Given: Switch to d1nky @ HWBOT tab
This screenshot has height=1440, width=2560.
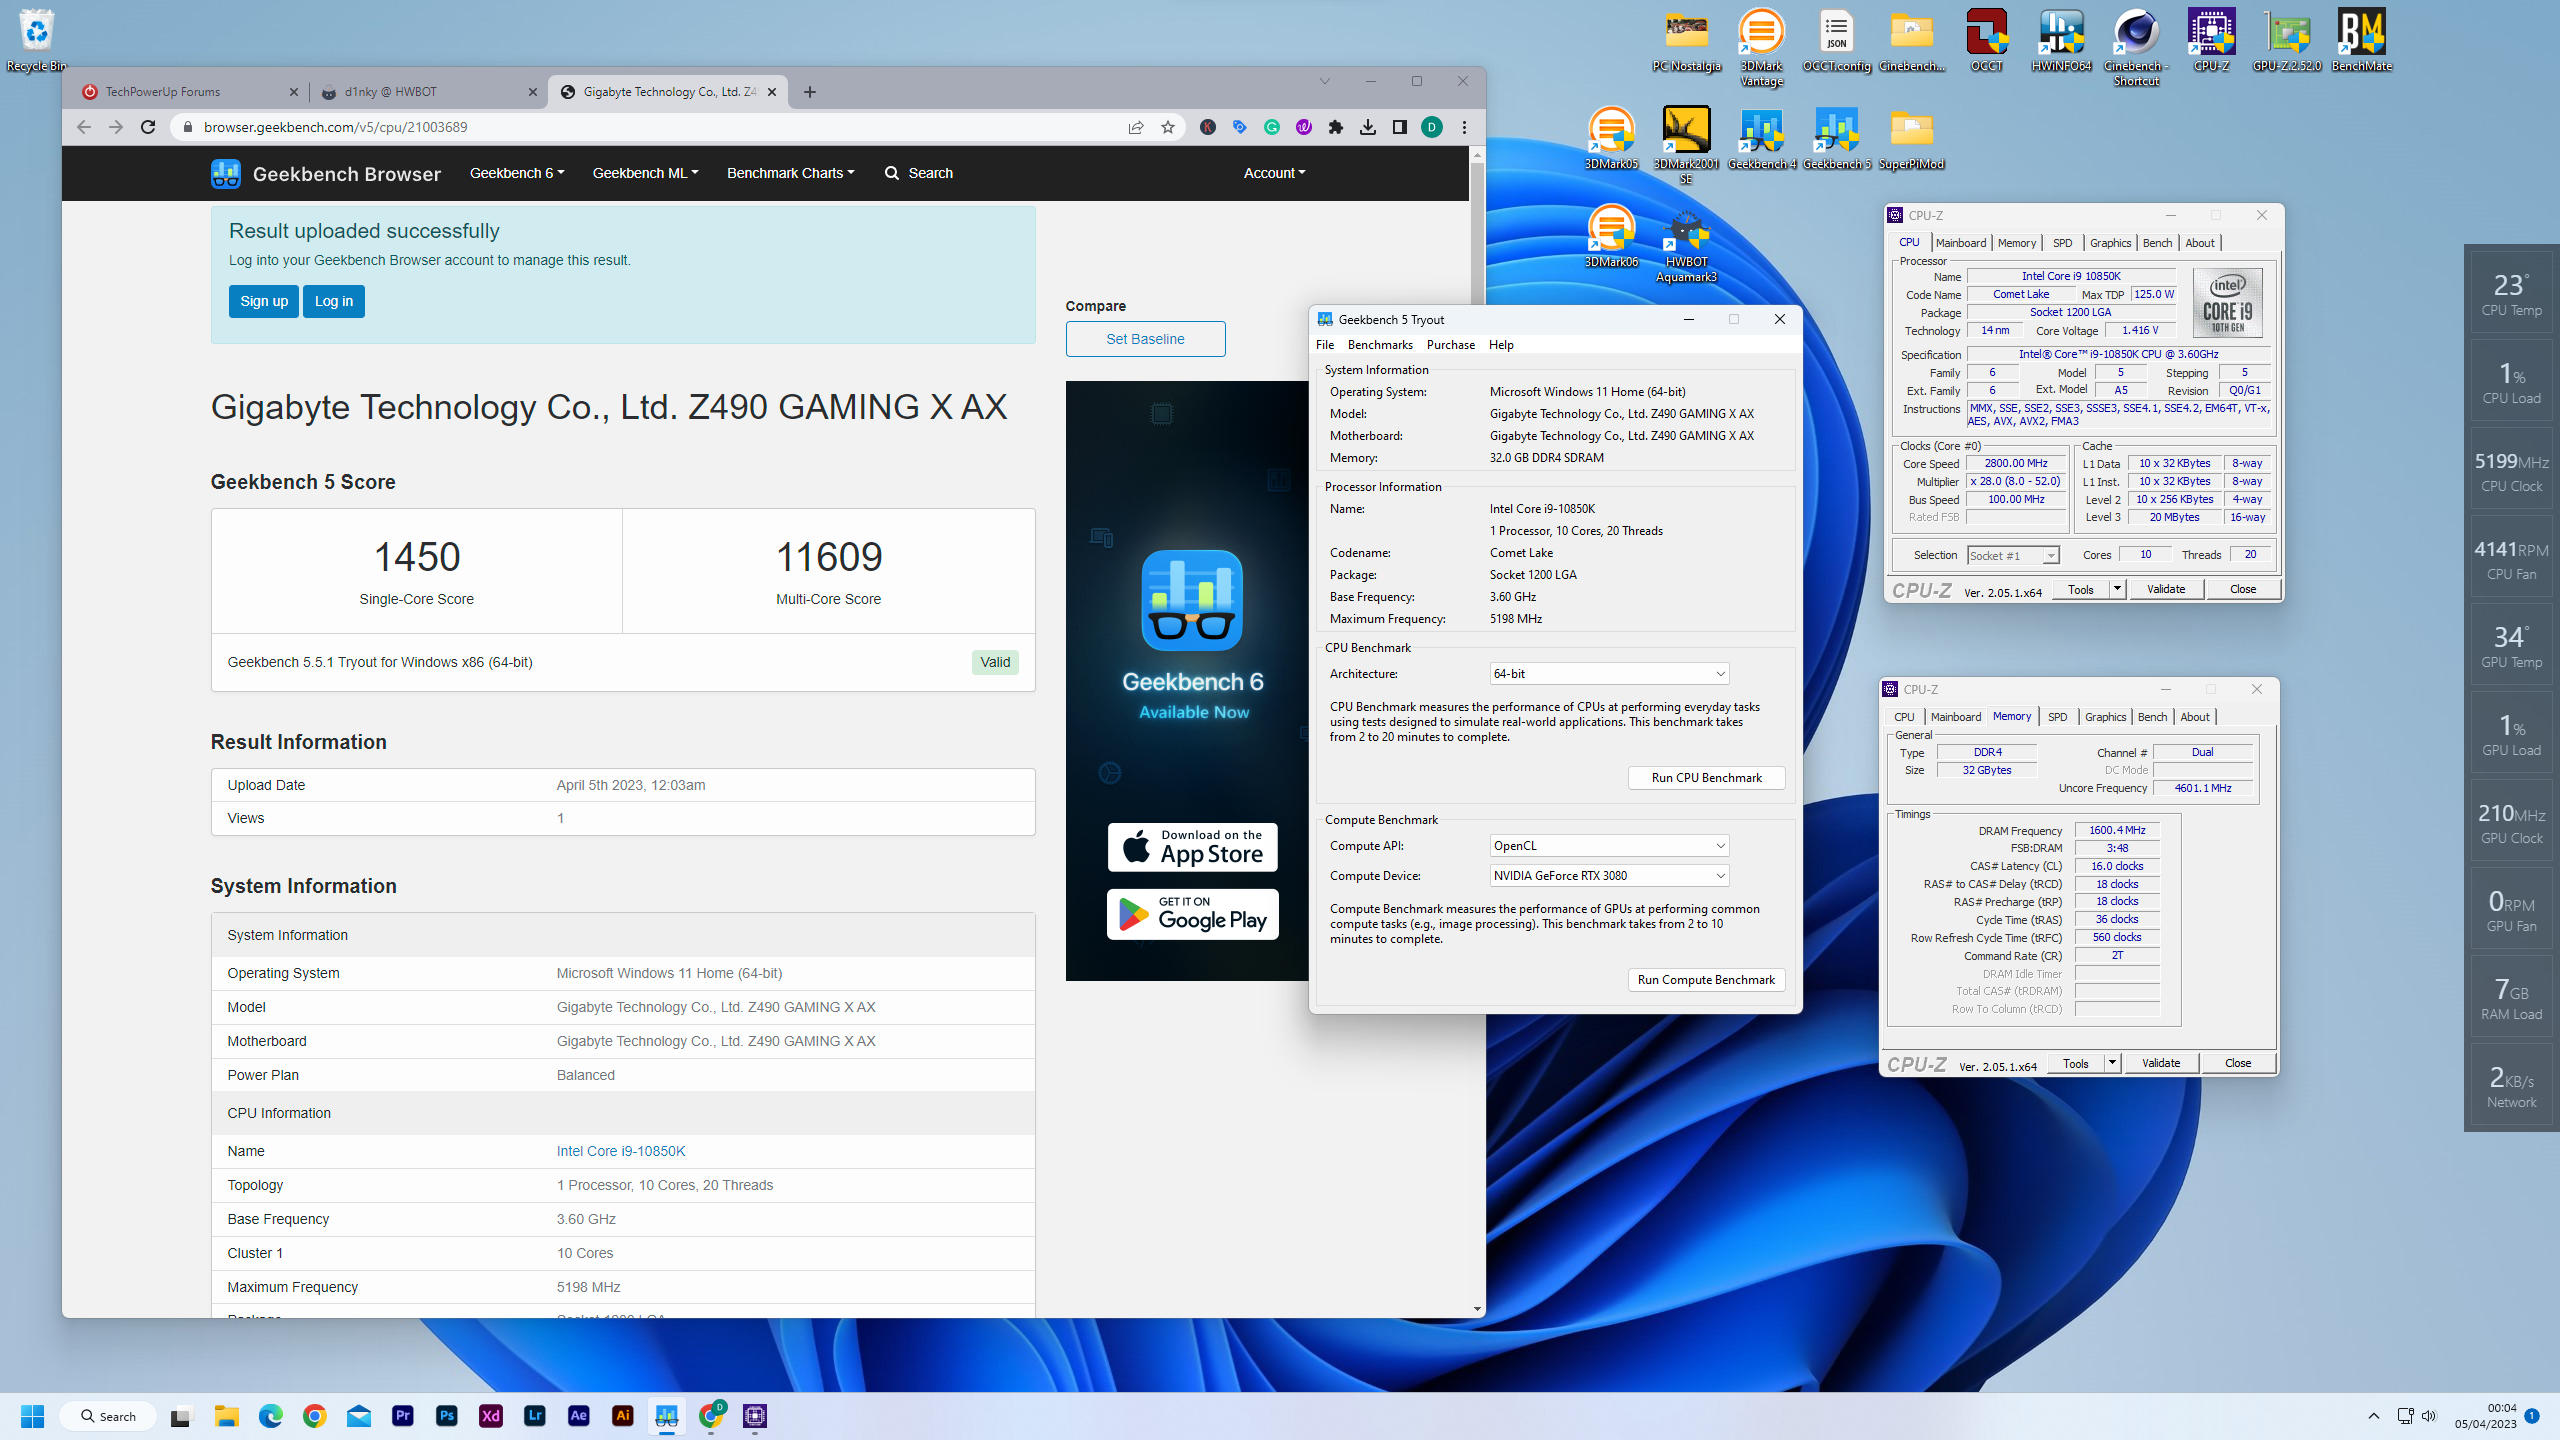Looking at the screenshot, I should [428, 92].
